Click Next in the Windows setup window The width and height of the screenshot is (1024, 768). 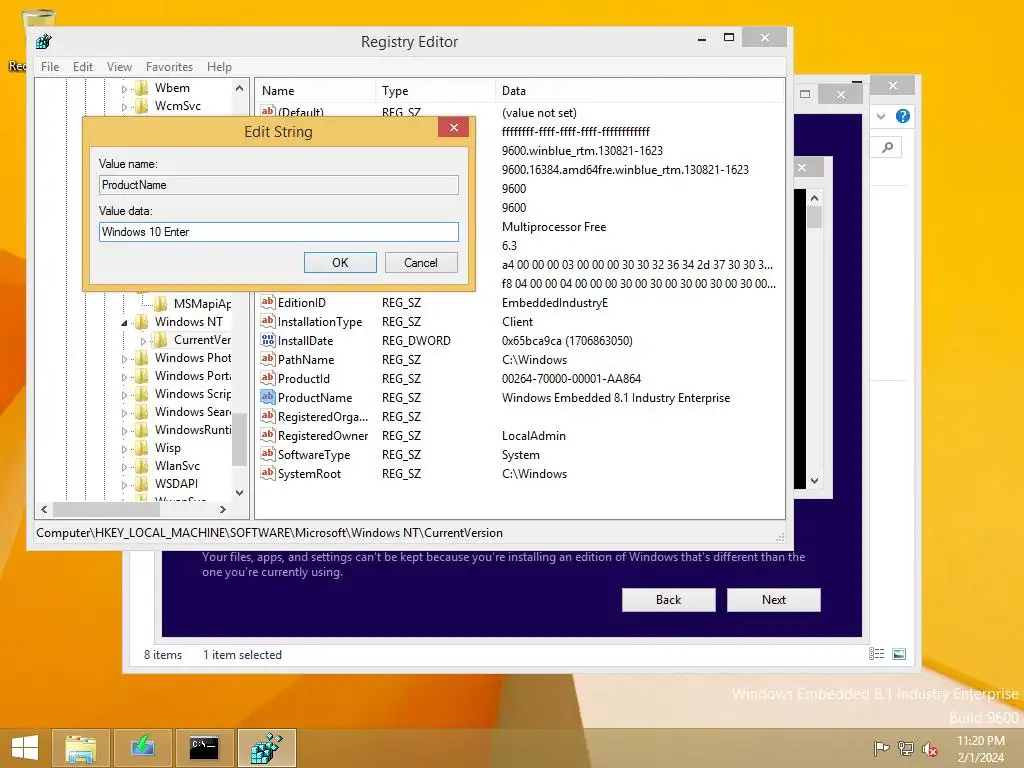(774, 600)
